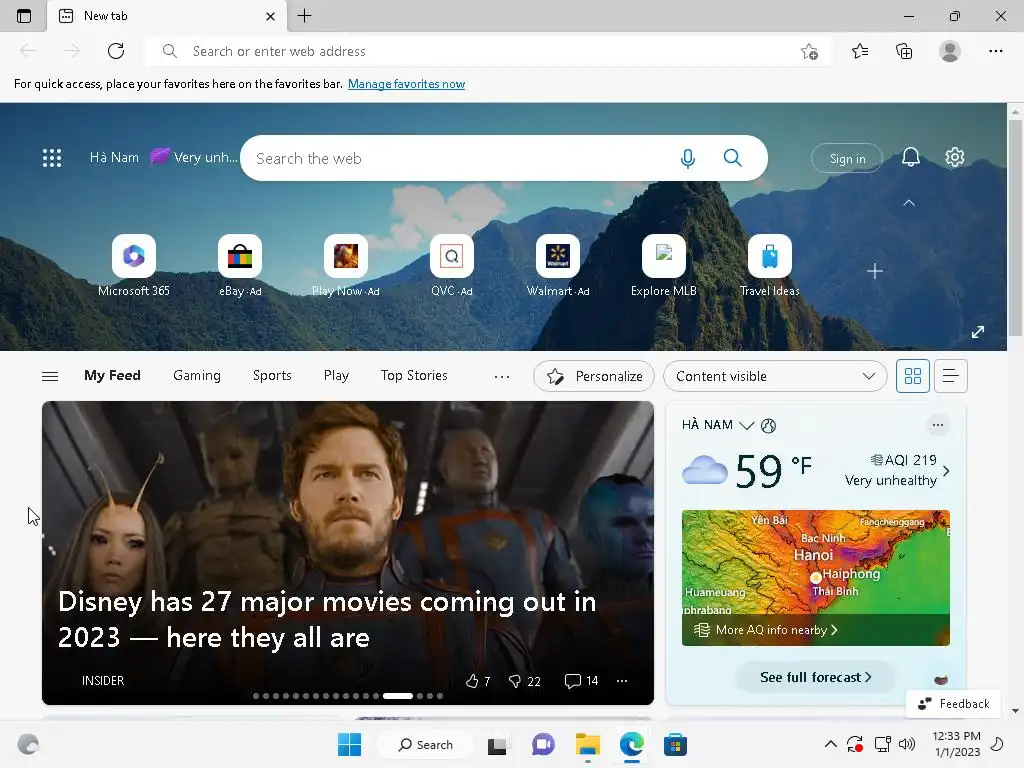Click the Sign in button

click(x=847, y=158)
